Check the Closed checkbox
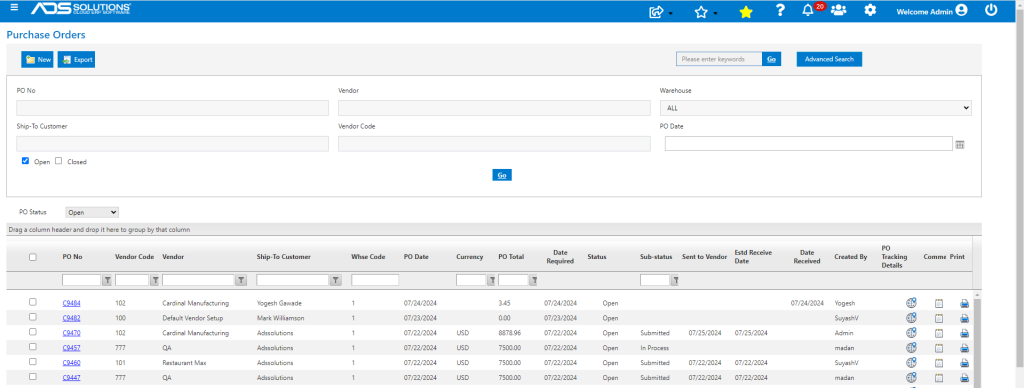This screenshot has width=1024, height=388. (58, 161)
